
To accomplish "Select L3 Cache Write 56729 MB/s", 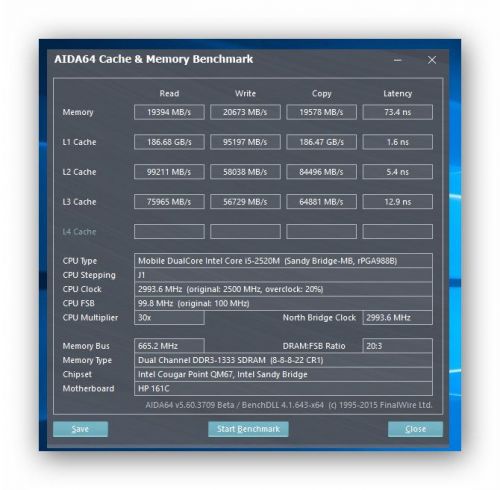I will click(245, 202).
